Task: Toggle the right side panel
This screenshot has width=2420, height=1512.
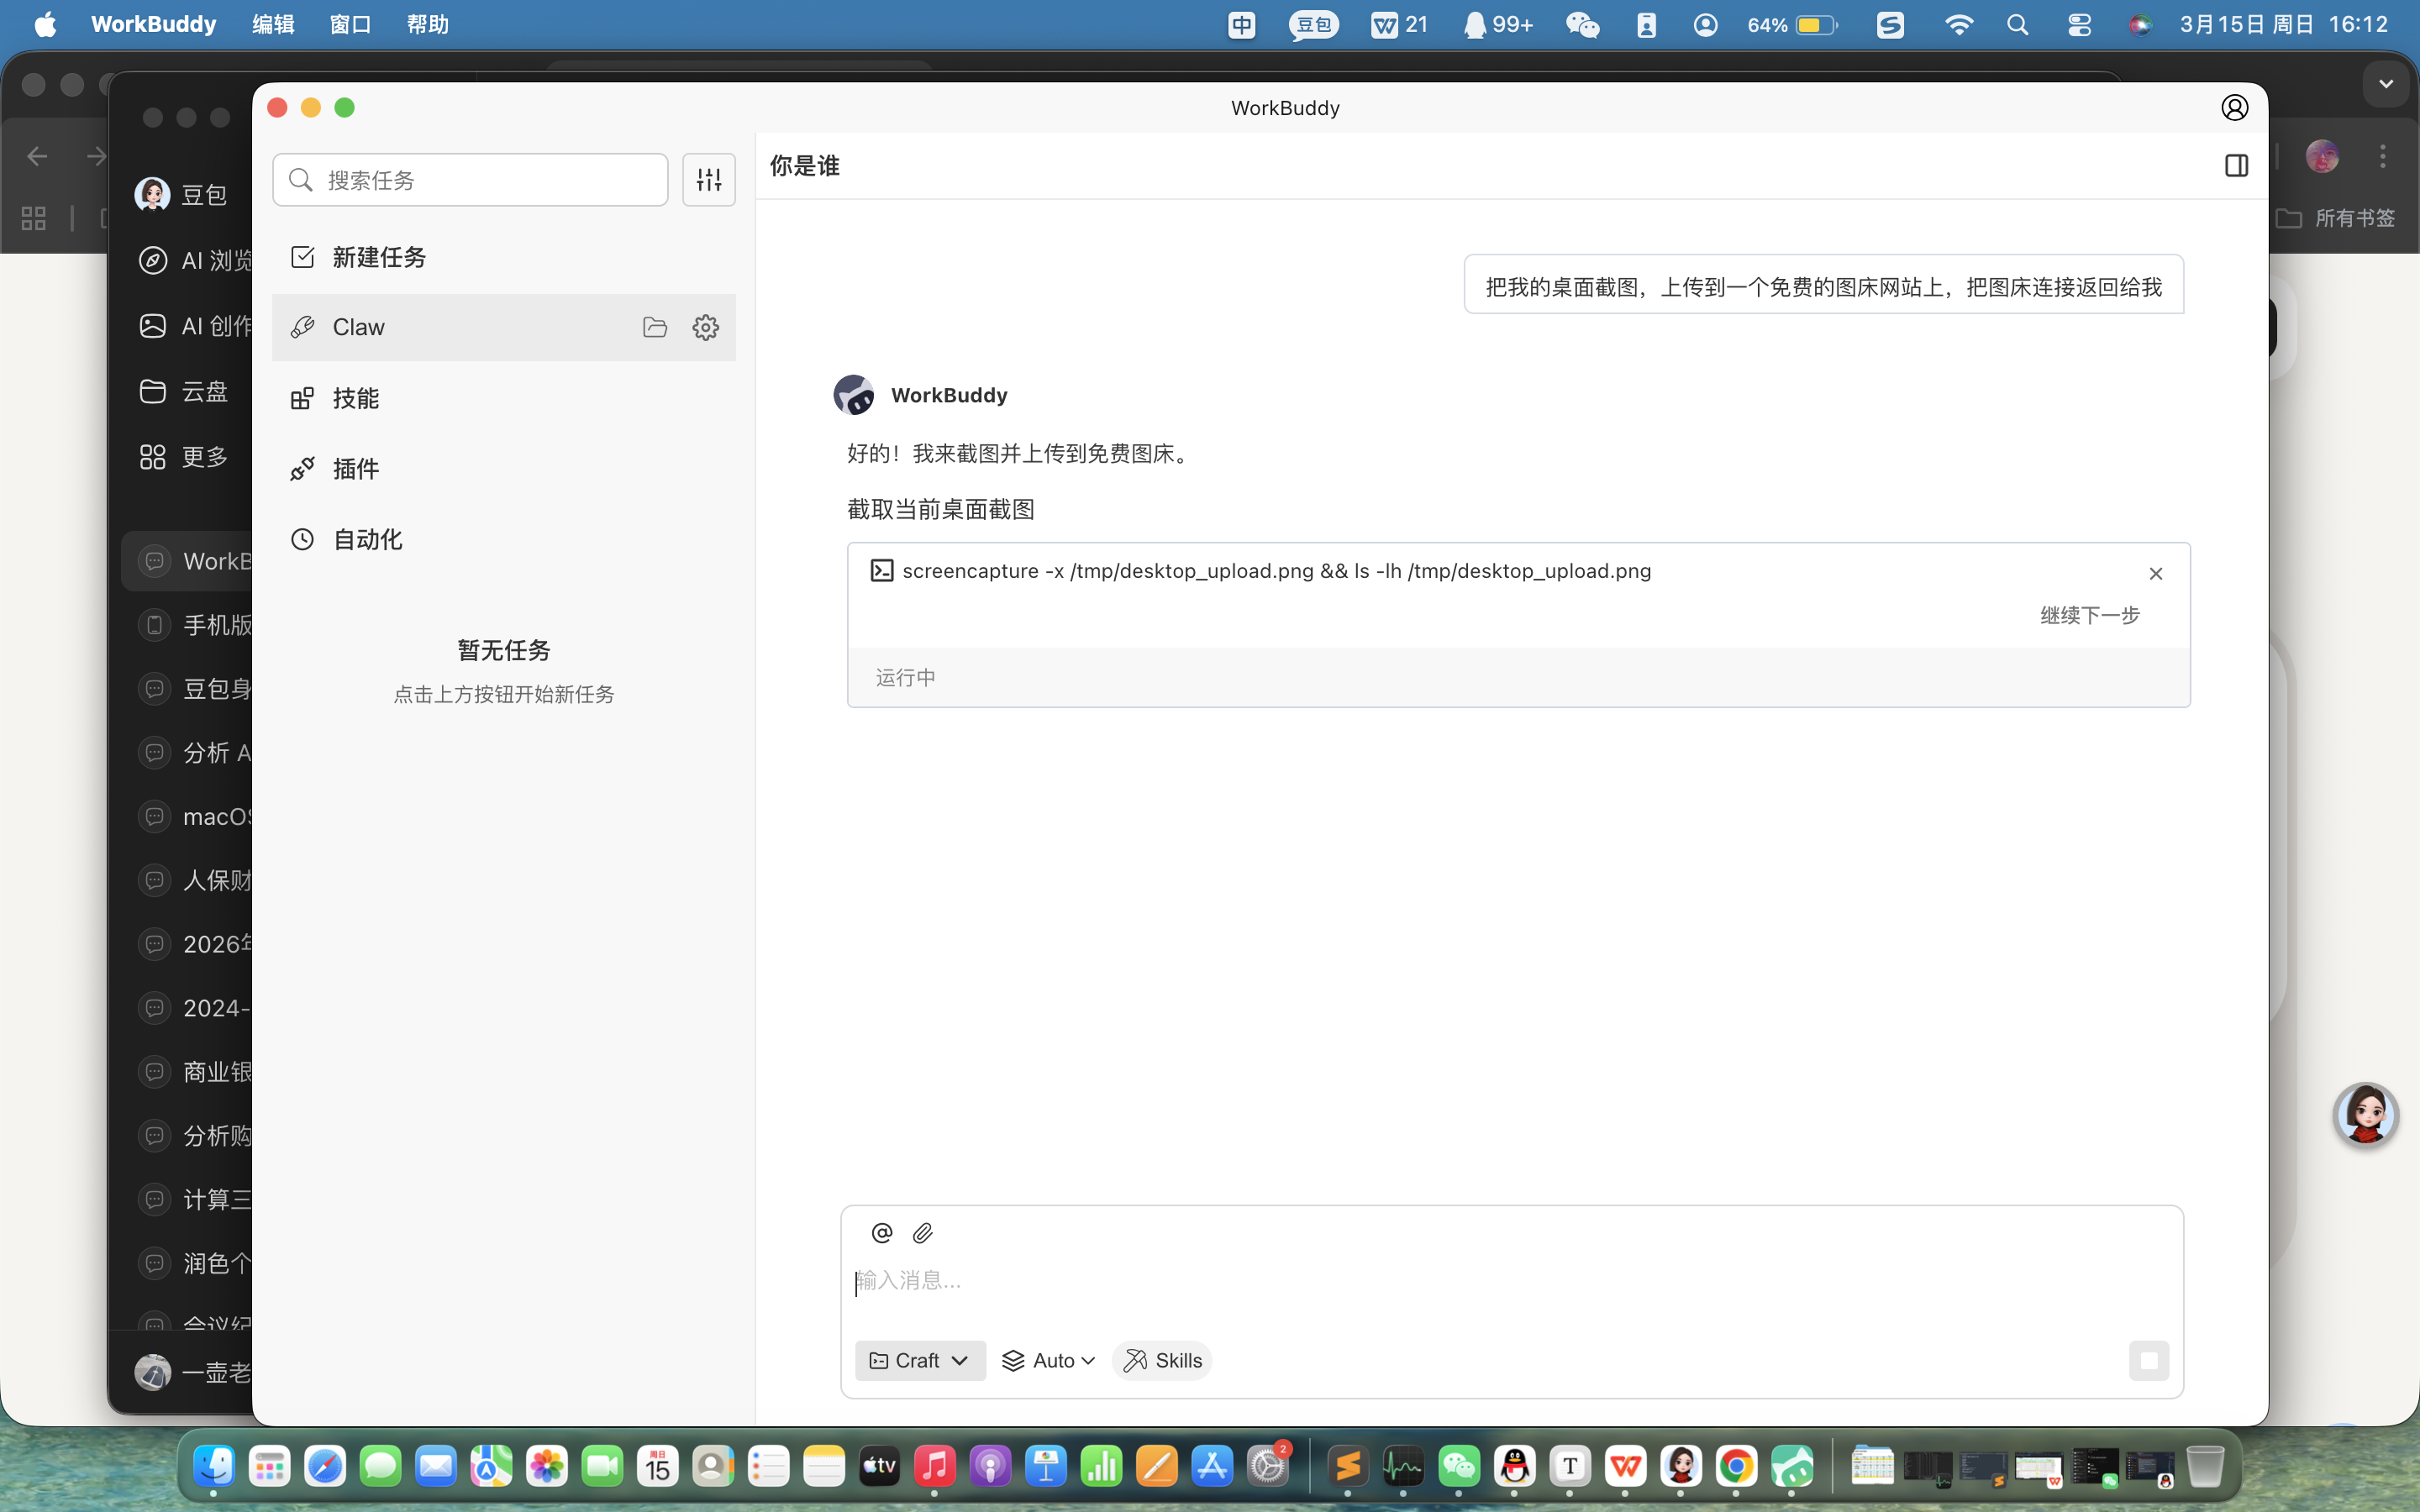Action: point(2236,166)
